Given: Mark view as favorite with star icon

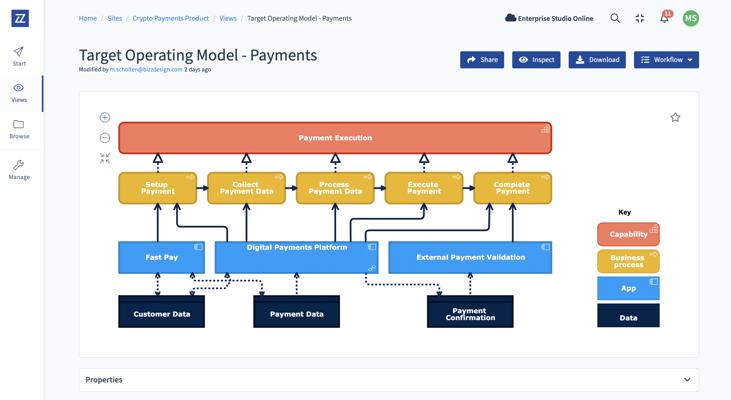Looking at the screenshot, I should [x=675, y=117].
